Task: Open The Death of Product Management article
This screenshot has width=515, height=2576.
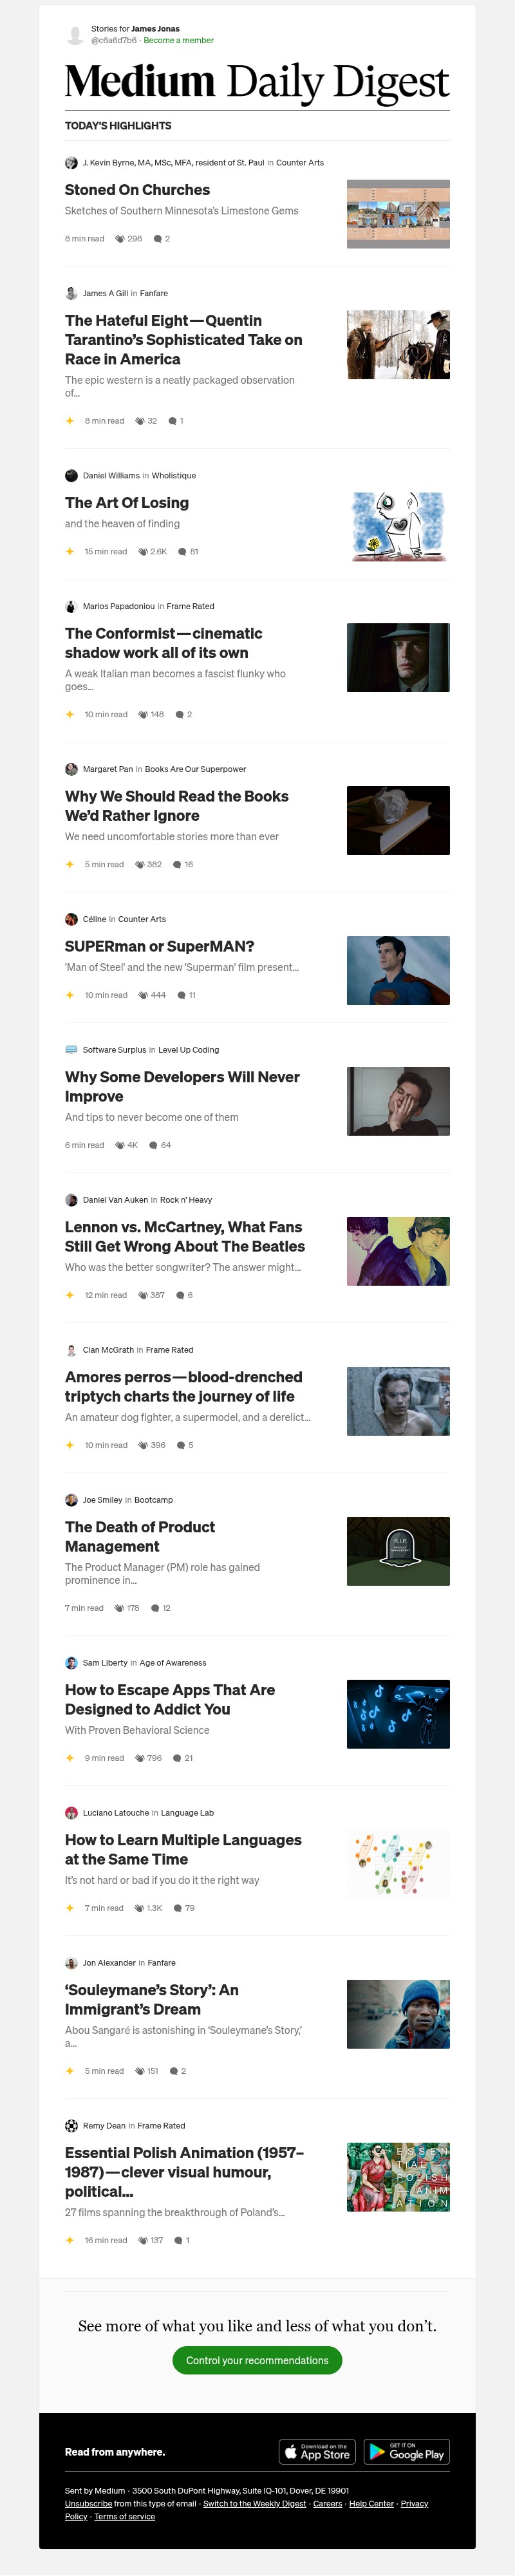Action: pyautogui.click(x=140, y=1537)
